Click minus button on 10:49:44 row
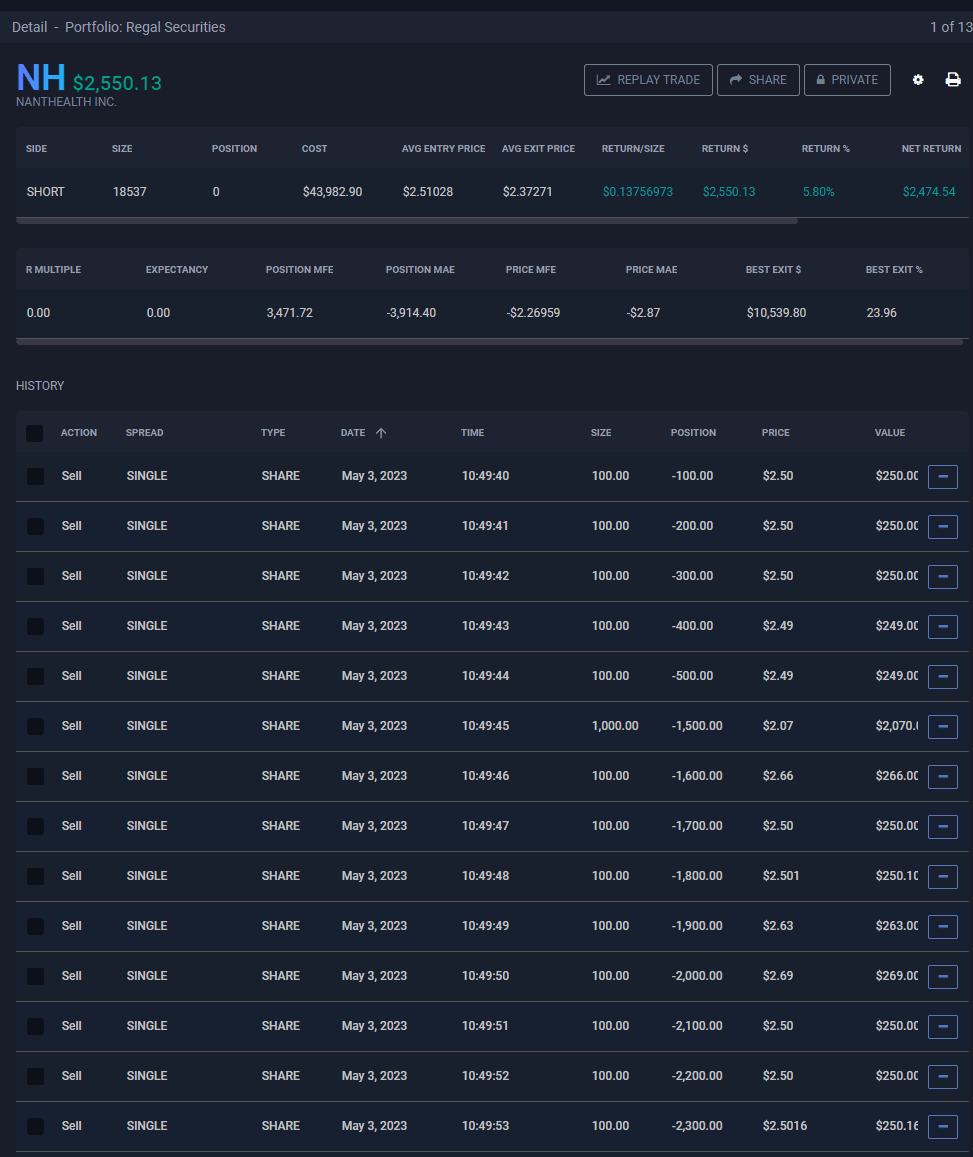The image size is (973, 1157). pyautogui.click(x=943, y=677)
